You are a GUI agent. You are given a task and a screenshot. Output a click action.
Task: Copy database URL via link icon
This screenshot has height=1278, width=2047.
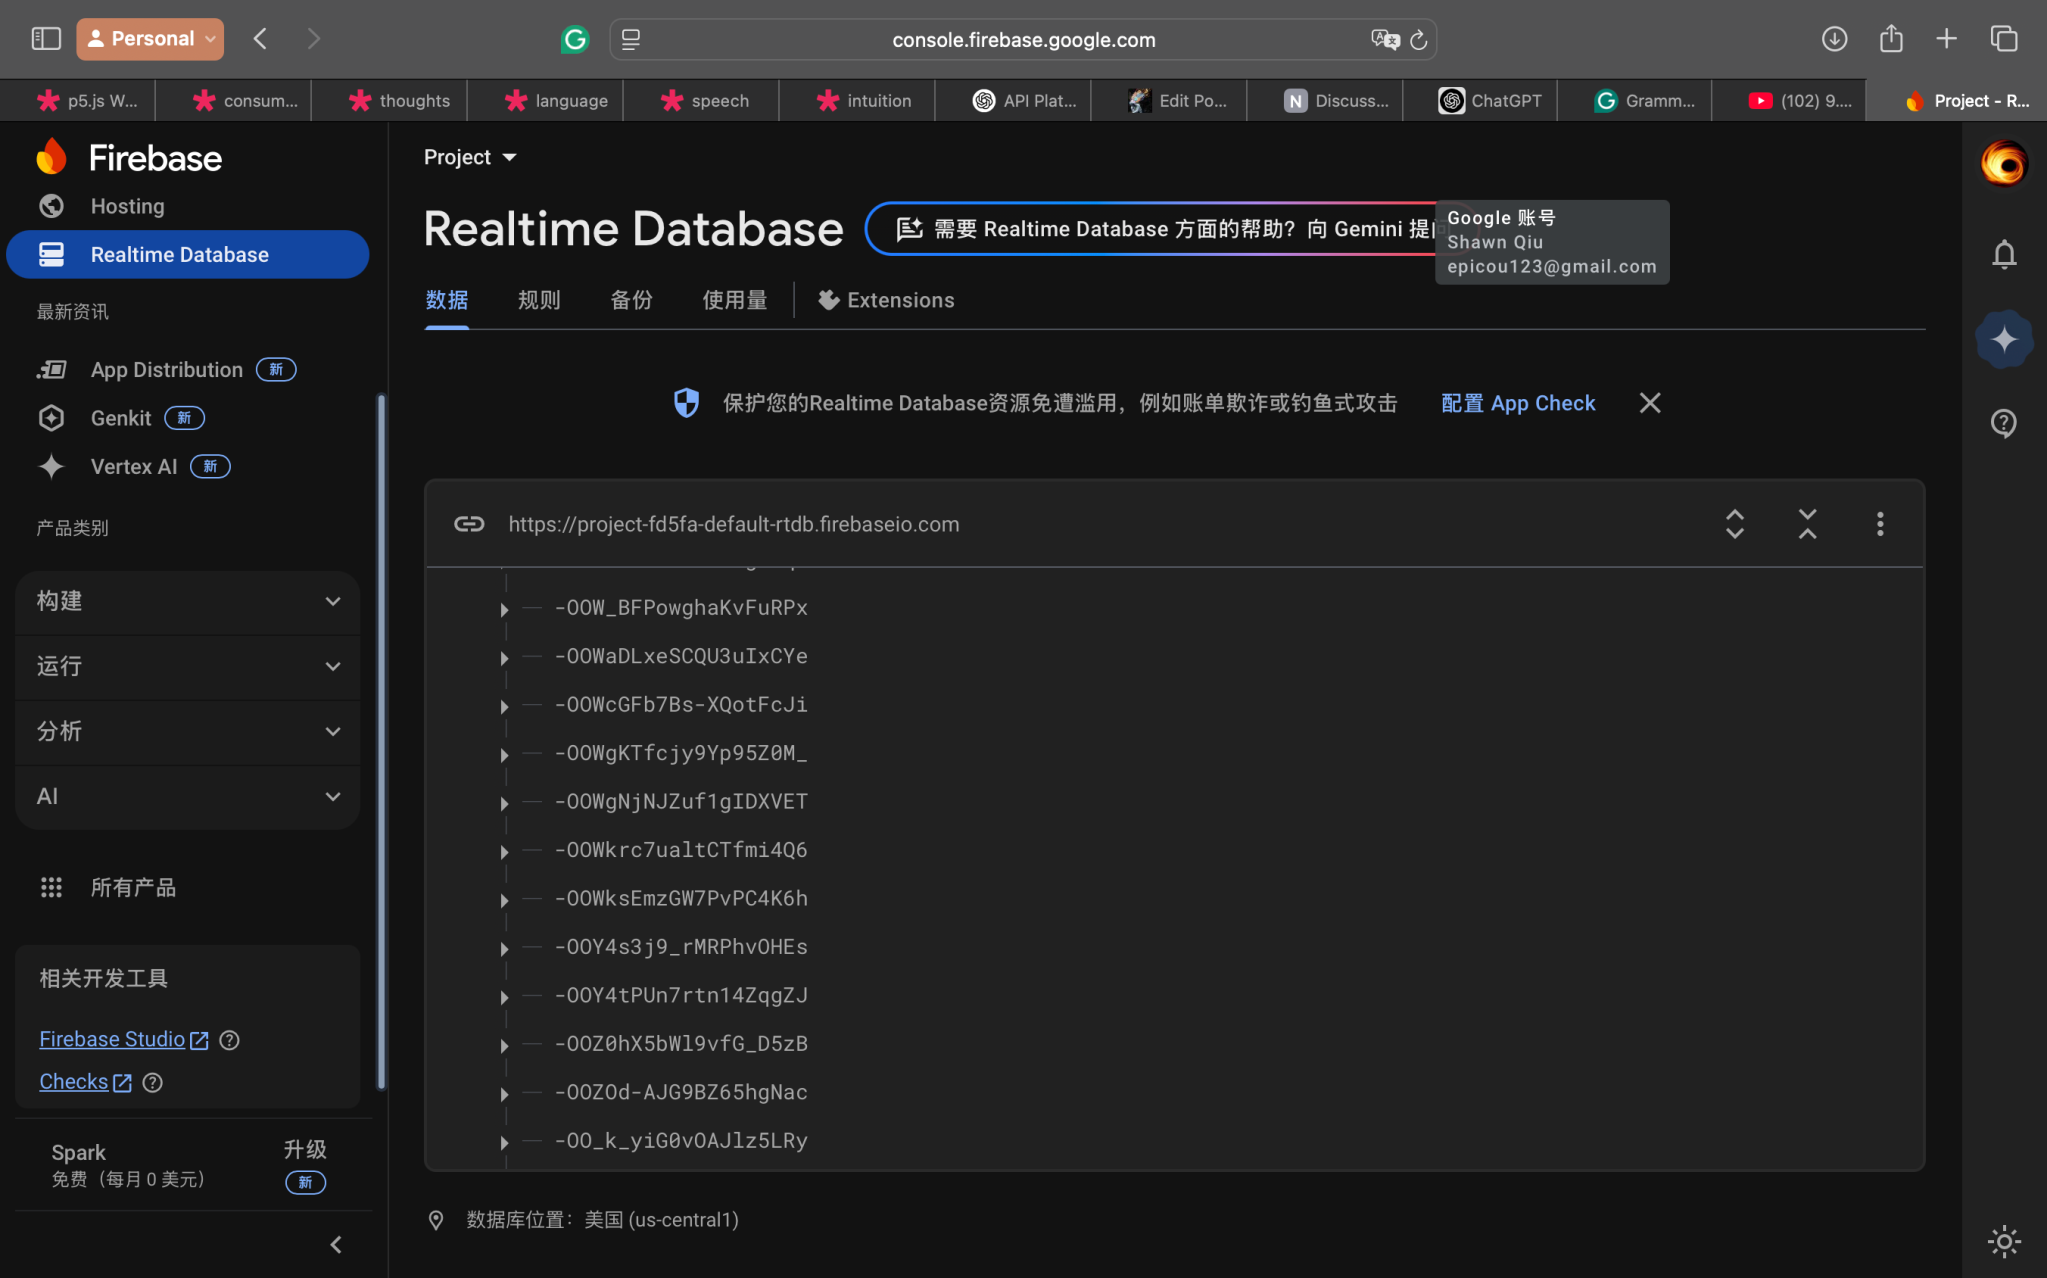click(469, 524)
